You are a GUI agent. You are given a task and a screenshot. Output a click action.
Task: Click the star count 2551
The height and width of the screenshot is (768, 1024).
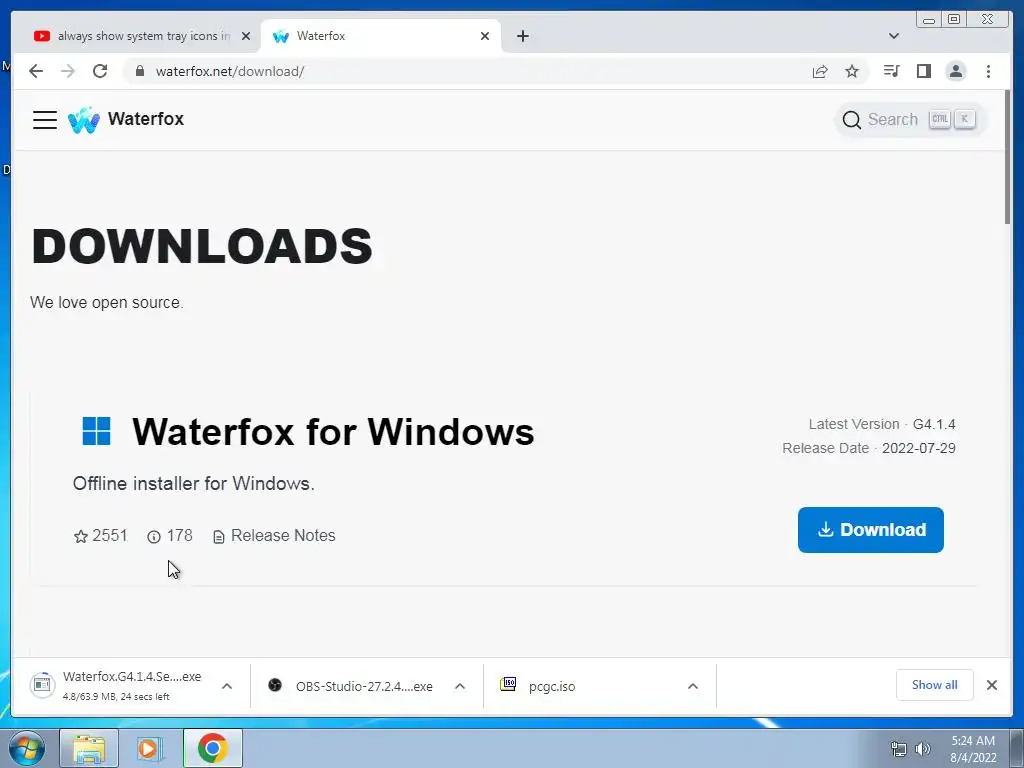pyautogui.click(x=101, y=536)
